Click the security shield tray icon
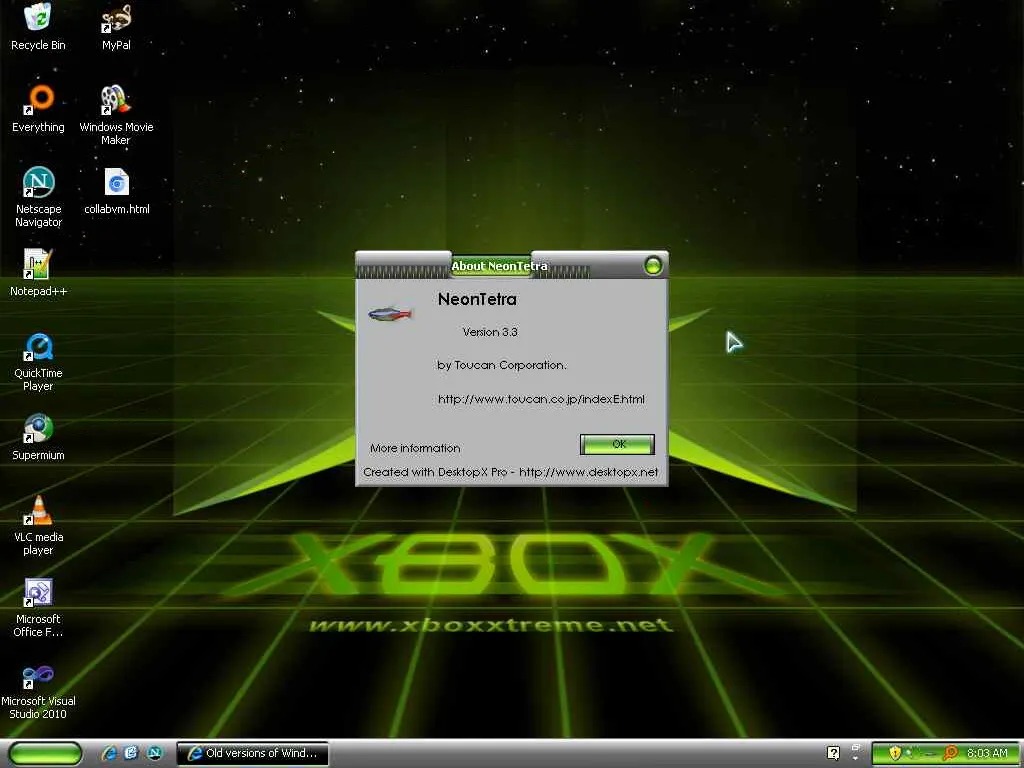Viewport: 1024px width, 768px height. (x=895, y=753)
